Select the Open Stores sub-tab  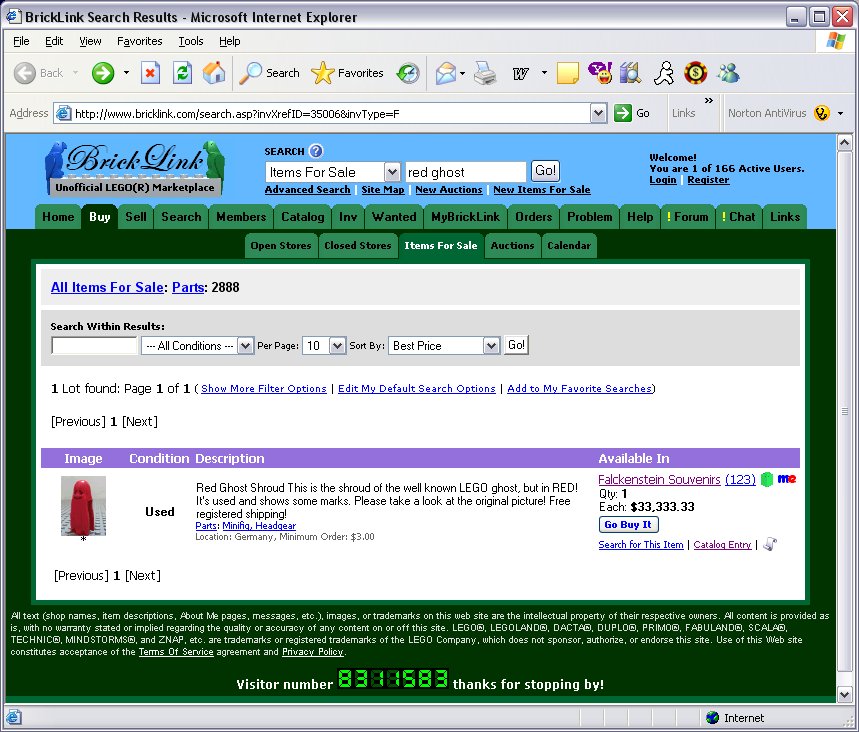(x=281, y=245)
